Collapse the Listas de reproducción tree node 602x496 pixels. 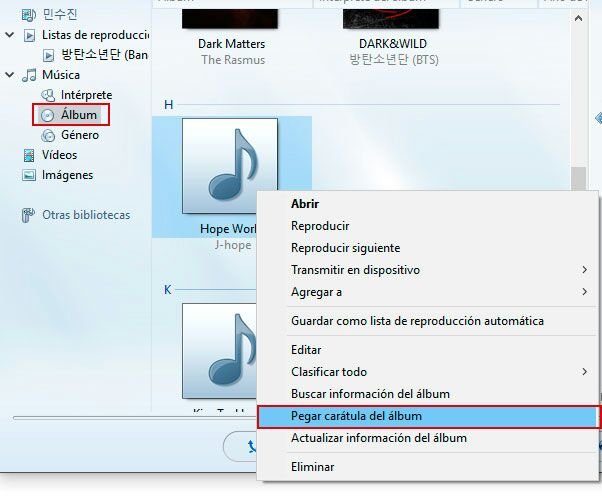coord(10,35)
